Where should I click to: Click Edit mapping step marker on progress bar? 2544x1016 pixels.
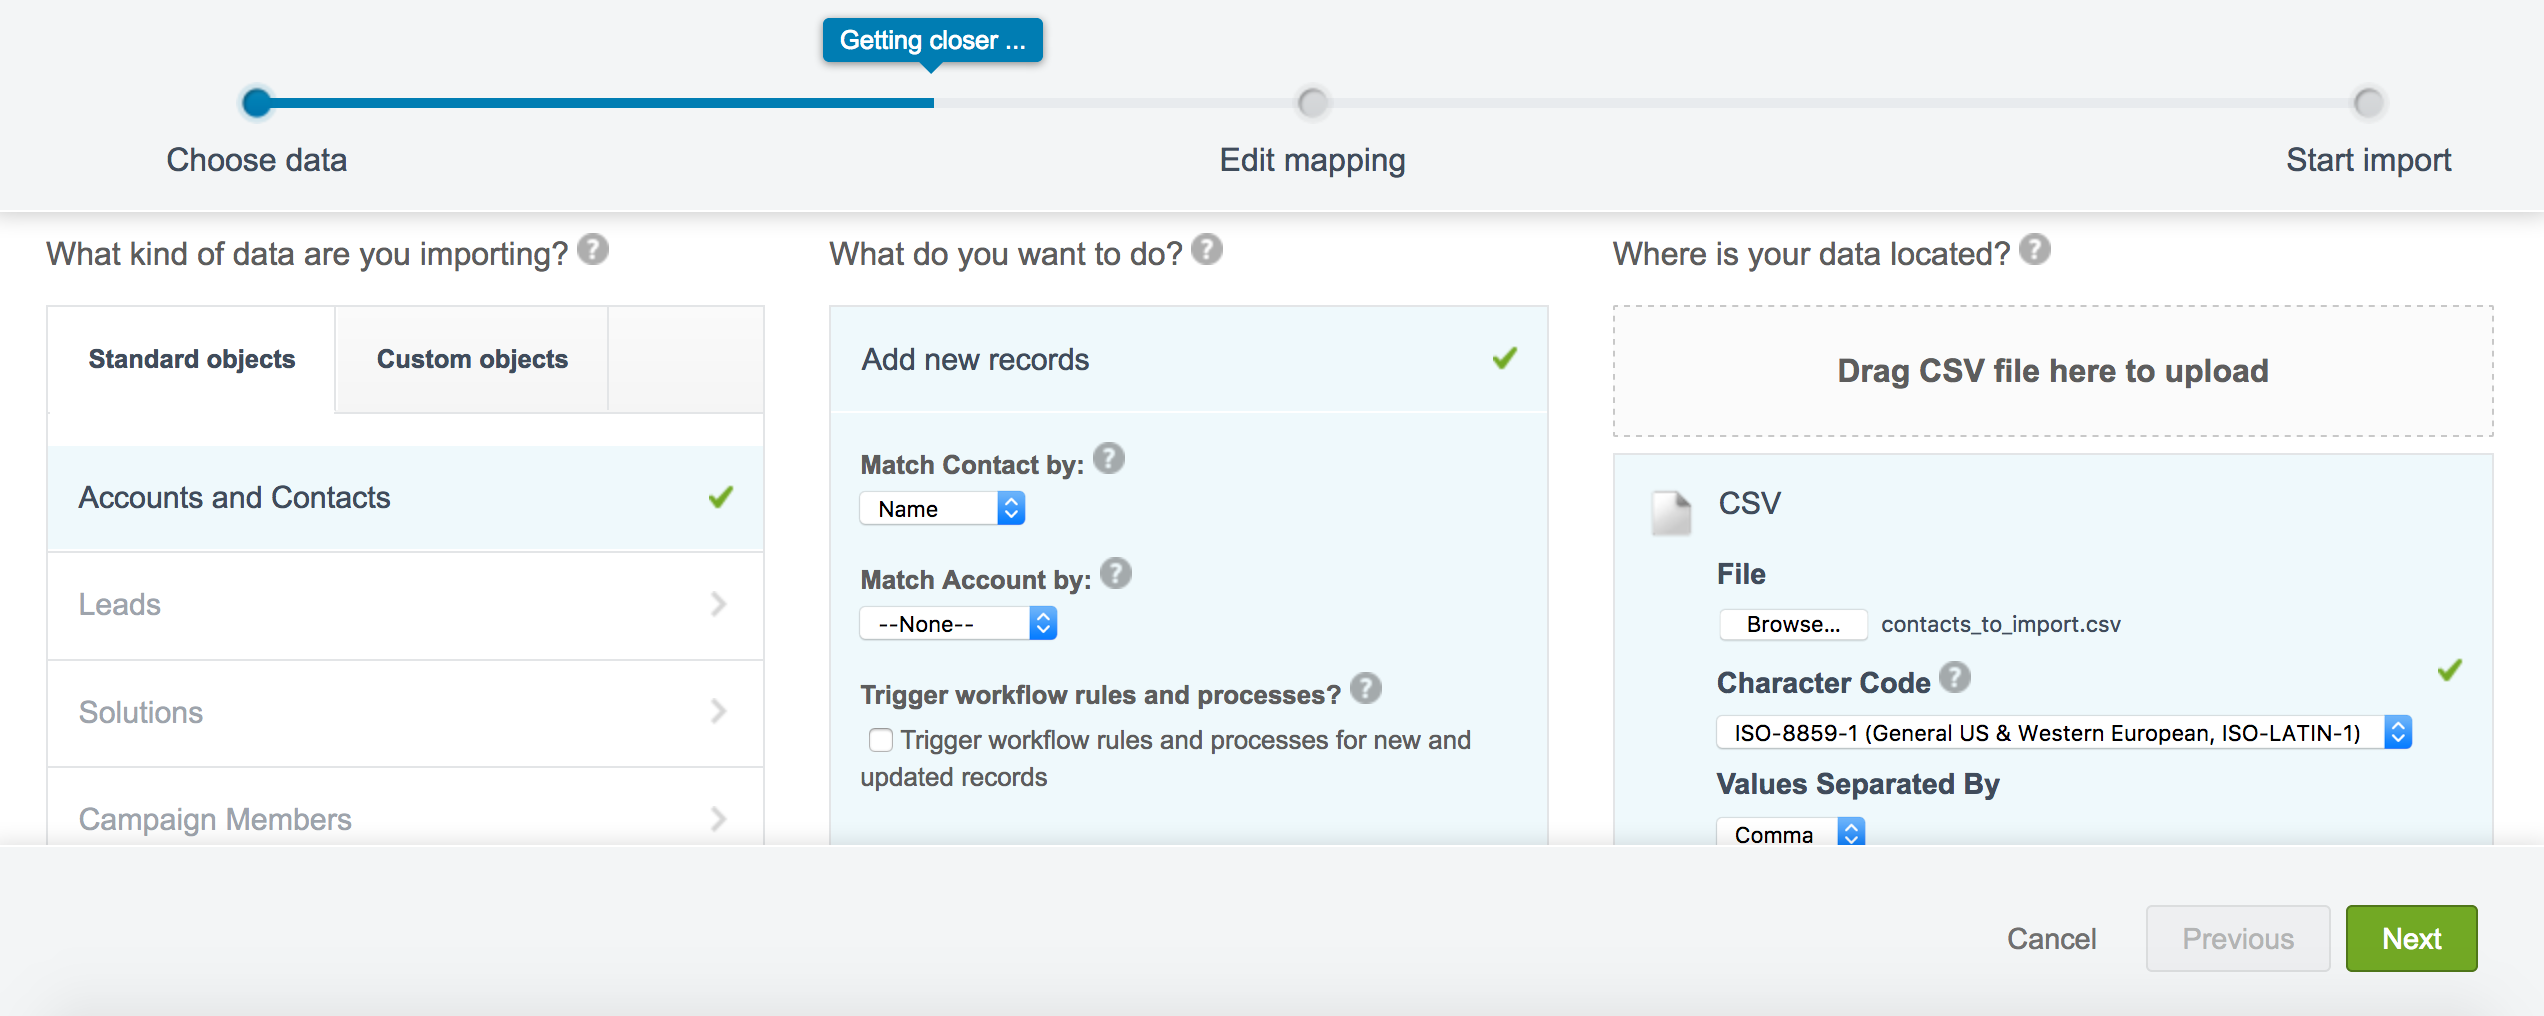pos(1312,103)
